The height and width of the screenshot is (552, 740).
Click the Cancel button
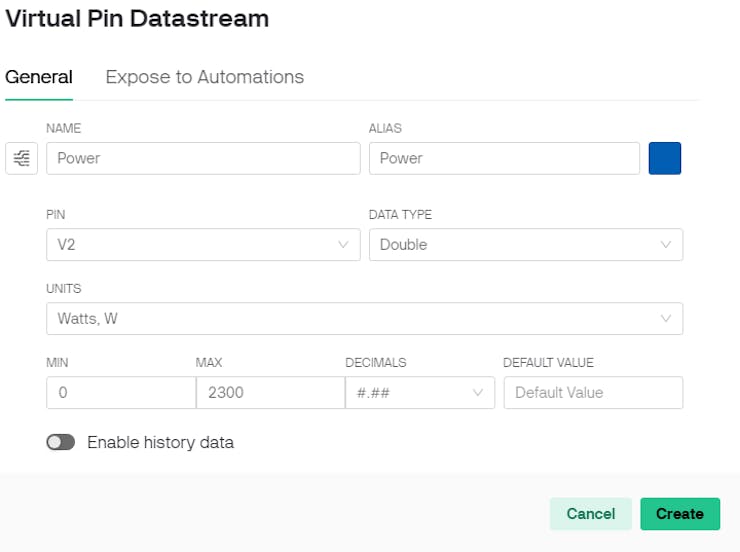[x=590, y=514]
